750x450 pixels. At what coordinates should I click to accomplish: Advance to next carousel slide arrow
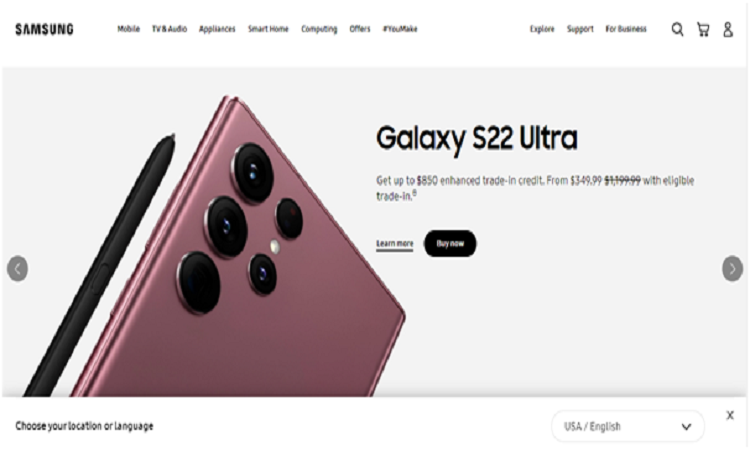pyautogui.click(x=732, y=269)
